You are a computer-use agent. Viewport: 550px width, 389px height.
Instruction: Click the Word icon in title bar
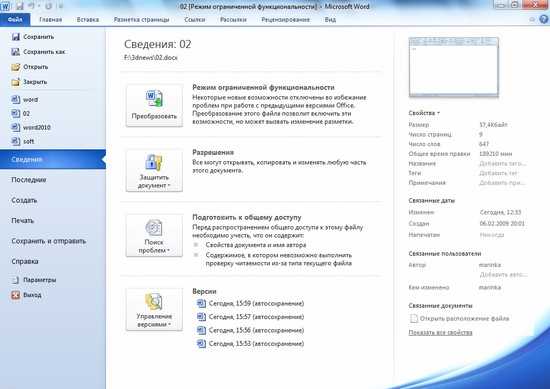[x=5, y=6]
